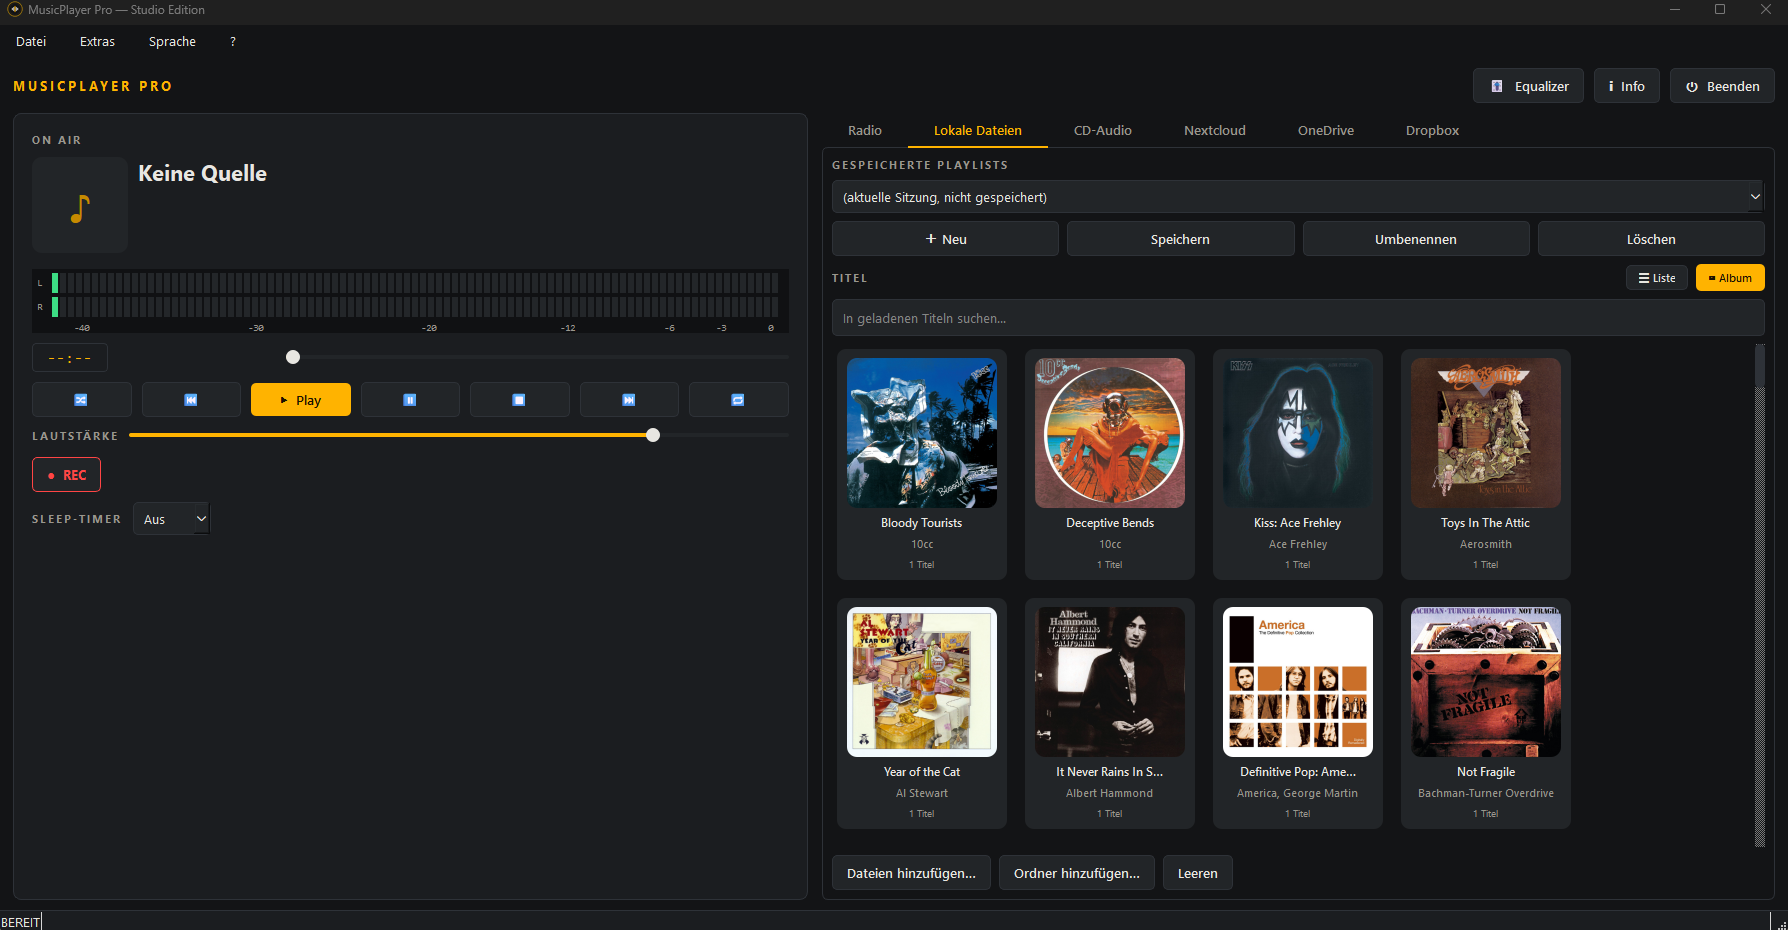Select the Toys In The Attic cover
This screenshot has width=1788, height=930.
(x=1486, y=433)
